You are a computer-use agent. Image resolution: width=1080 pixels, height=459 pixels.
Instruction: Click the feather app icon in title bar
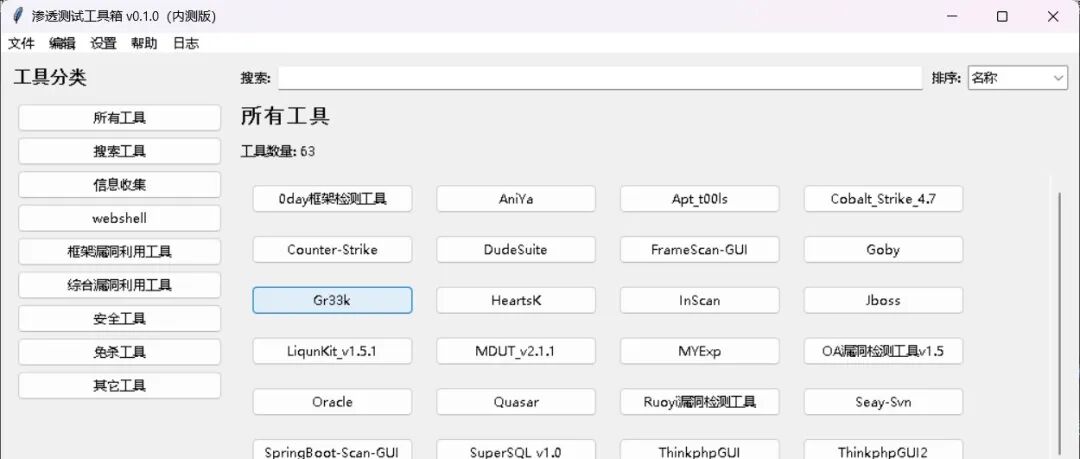(x=18, y=16)
